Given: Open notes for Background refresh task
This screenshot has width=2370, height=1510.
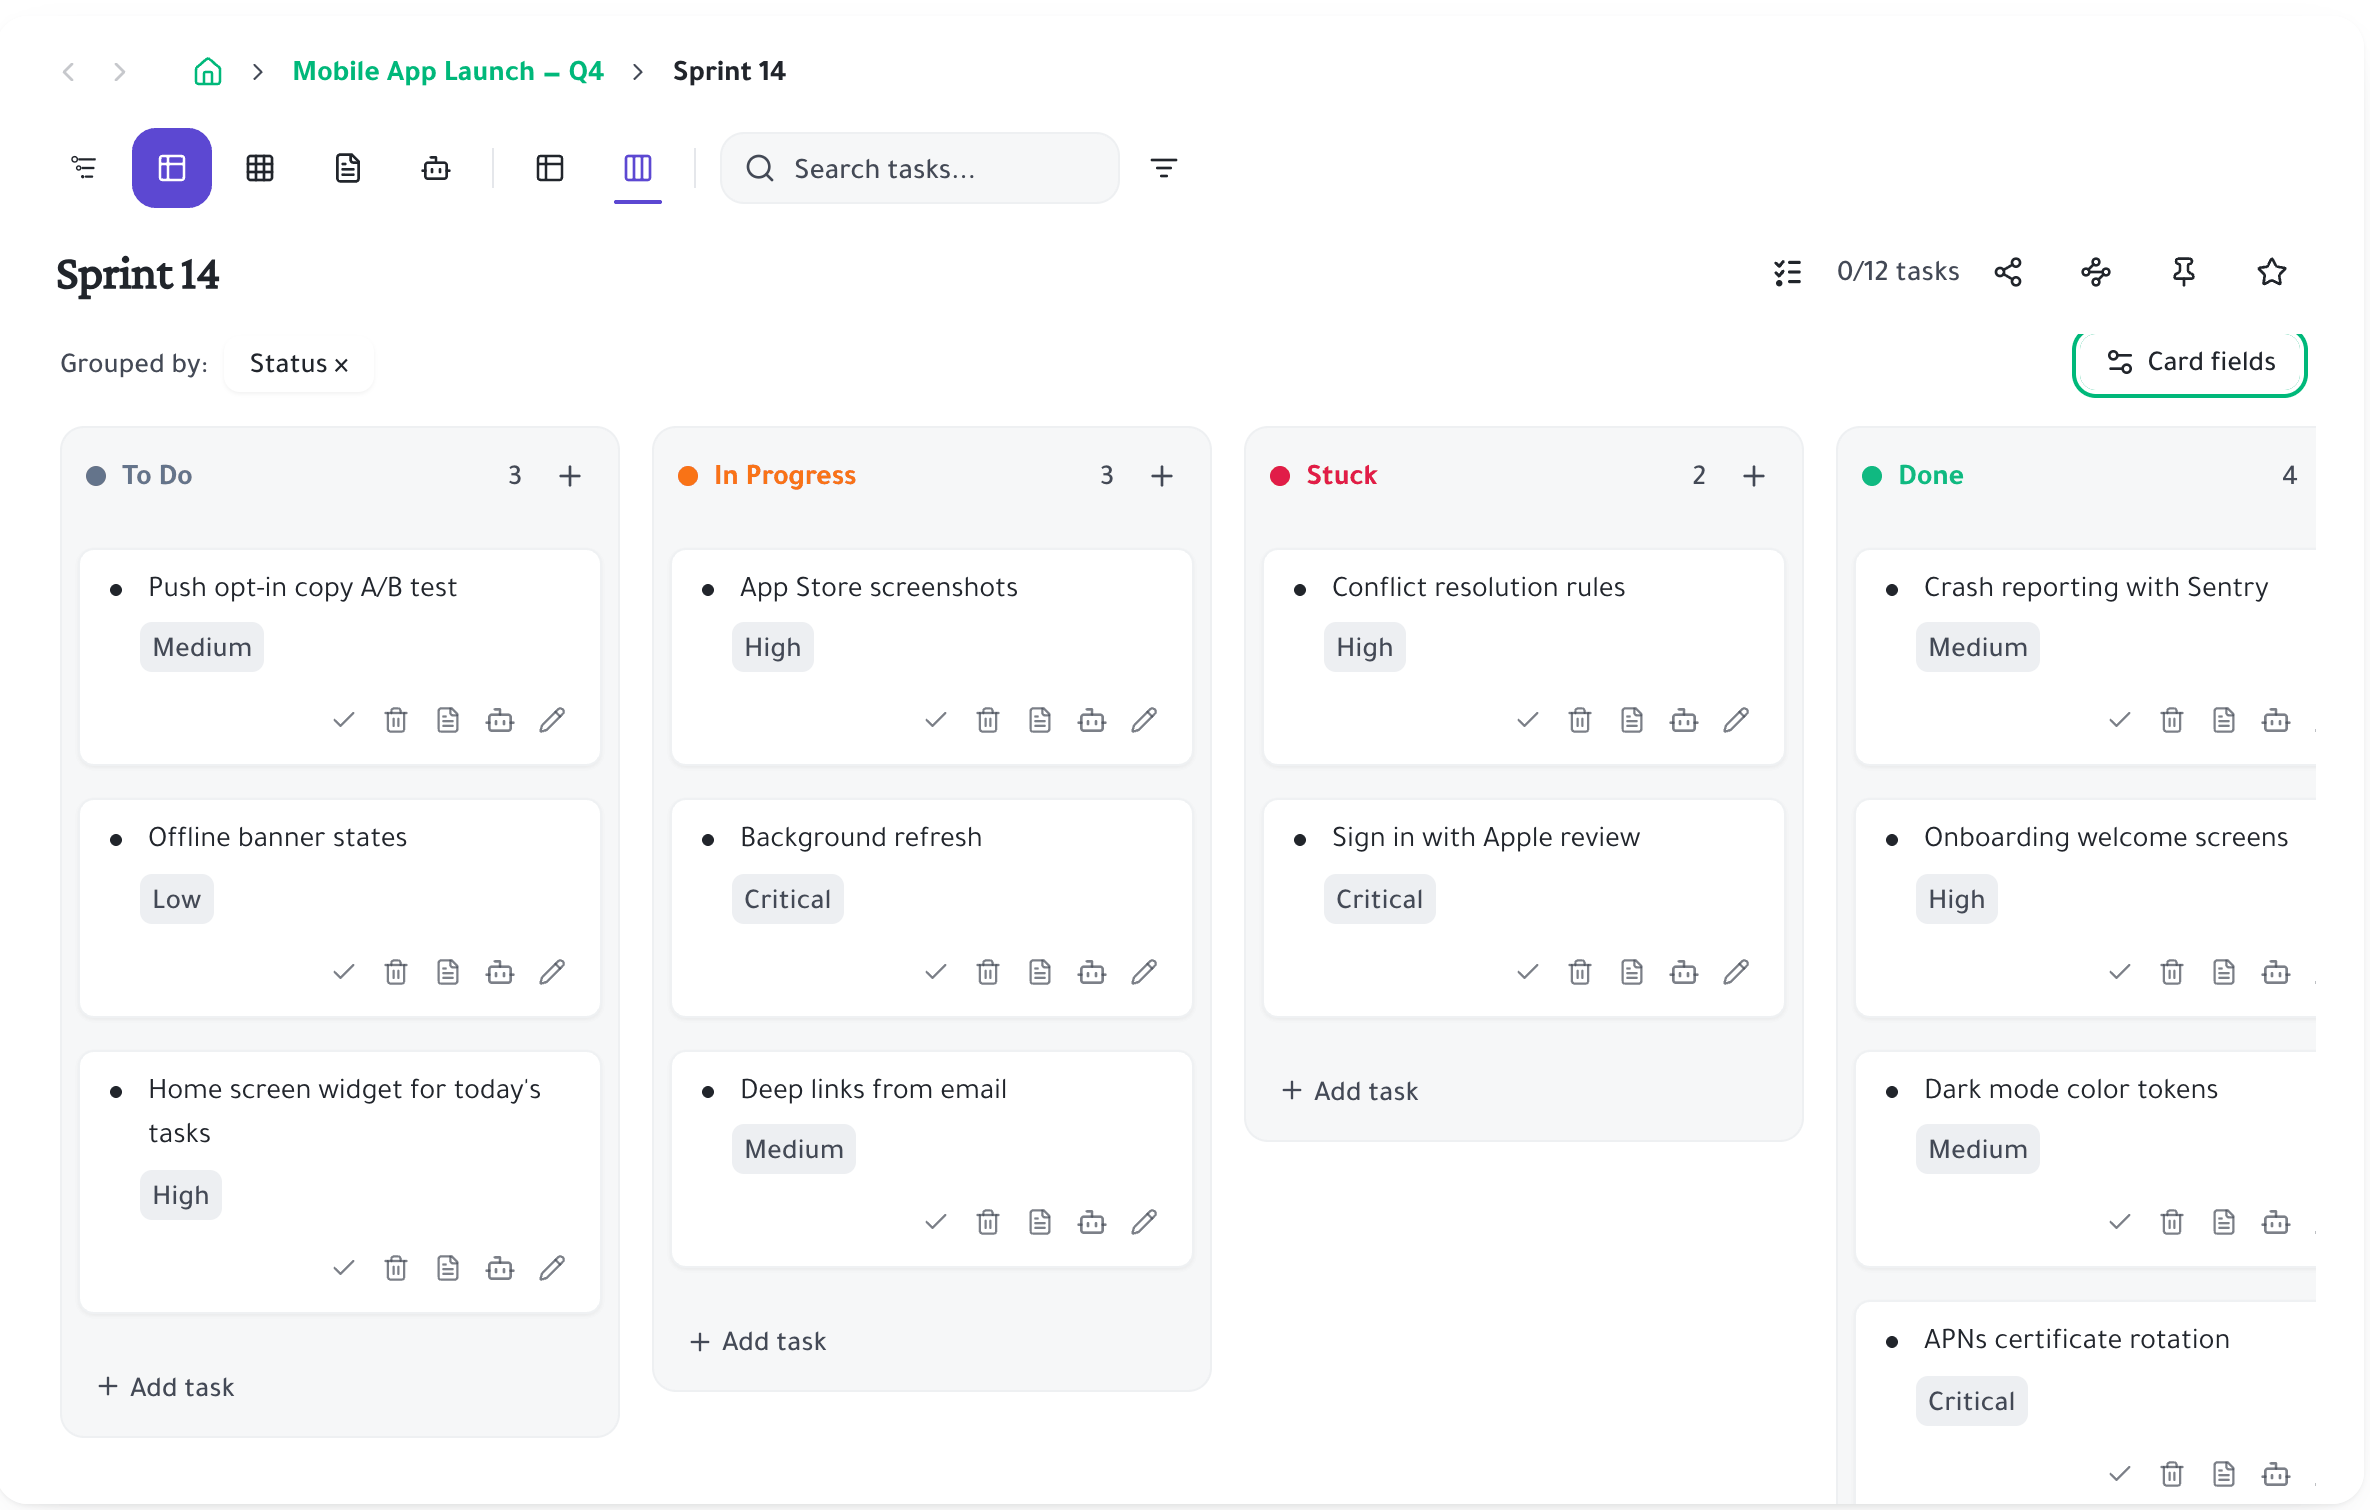Looking at the screenshot, I should 1040,972.
